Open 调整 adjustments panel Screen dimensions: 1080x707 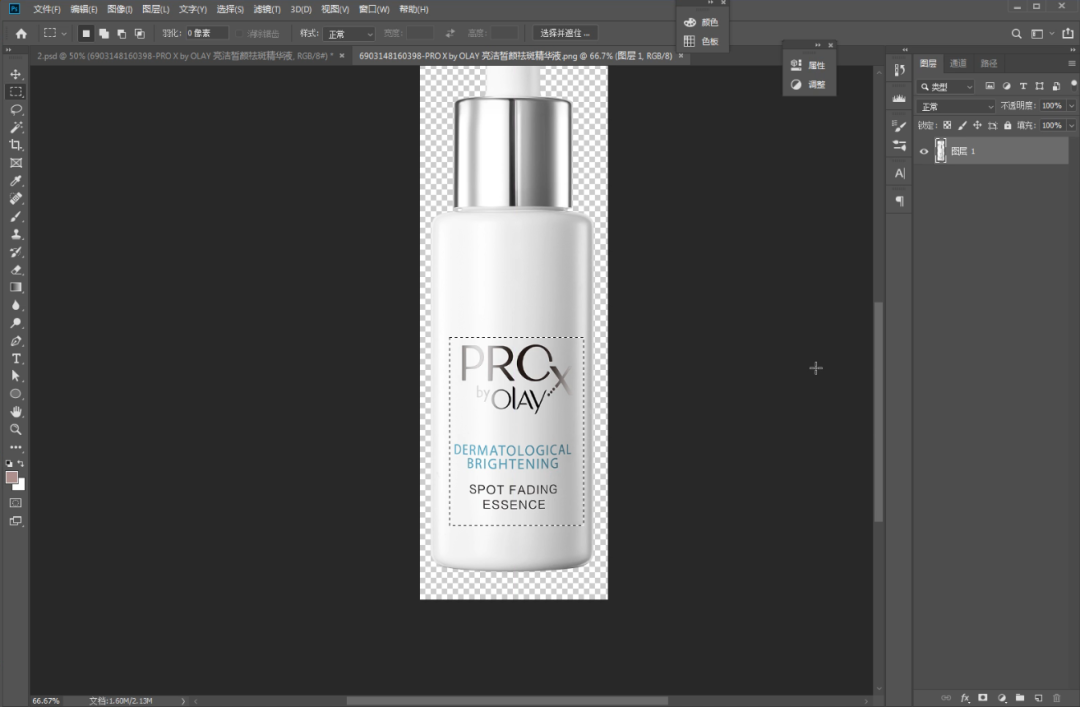(809, 84)
